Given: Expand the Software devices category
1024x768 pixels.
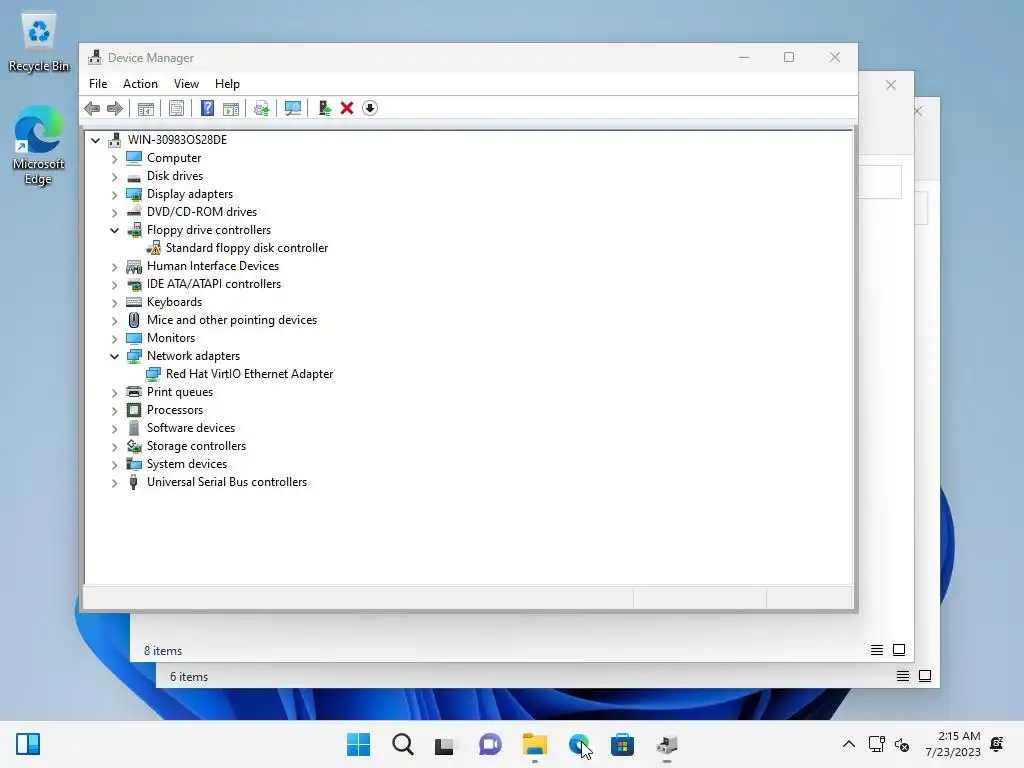Looking at the screenshot, I should [x=114, y=428].
